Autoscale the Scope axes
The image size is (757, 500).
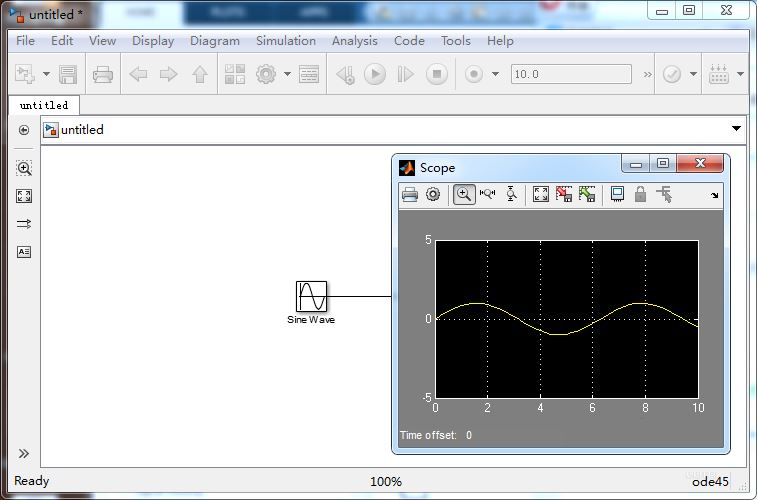coord(541,194)
